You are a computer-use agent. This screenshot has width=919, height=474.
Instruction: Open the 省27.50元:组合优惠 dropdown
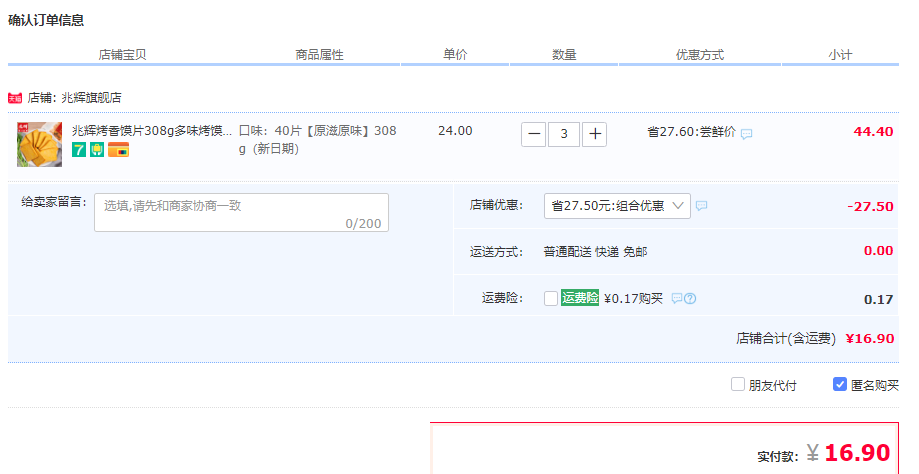point(617,206)
